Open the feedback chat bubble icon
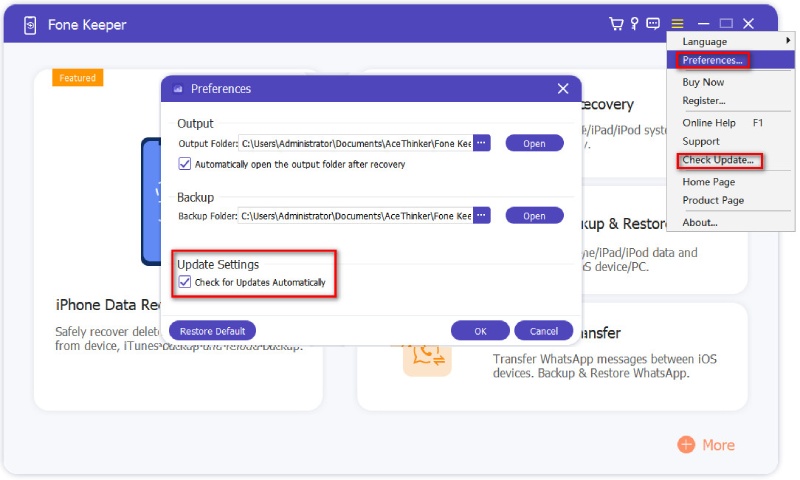 tap(653, 23)
